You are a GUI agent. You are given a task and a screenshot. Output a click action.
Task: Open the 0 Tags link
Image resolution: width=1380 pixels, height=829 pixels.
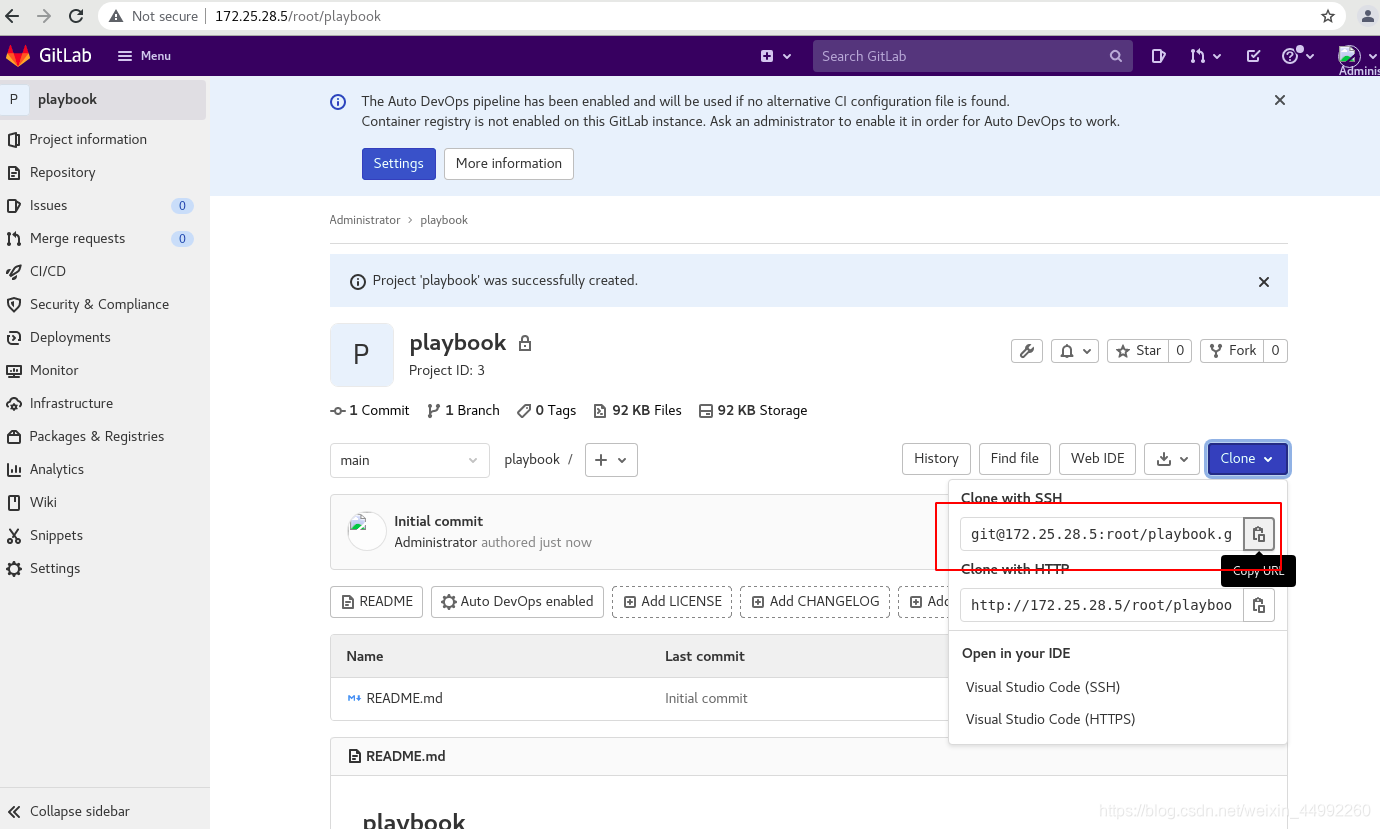pyautogui.click(x=546, y=410)
